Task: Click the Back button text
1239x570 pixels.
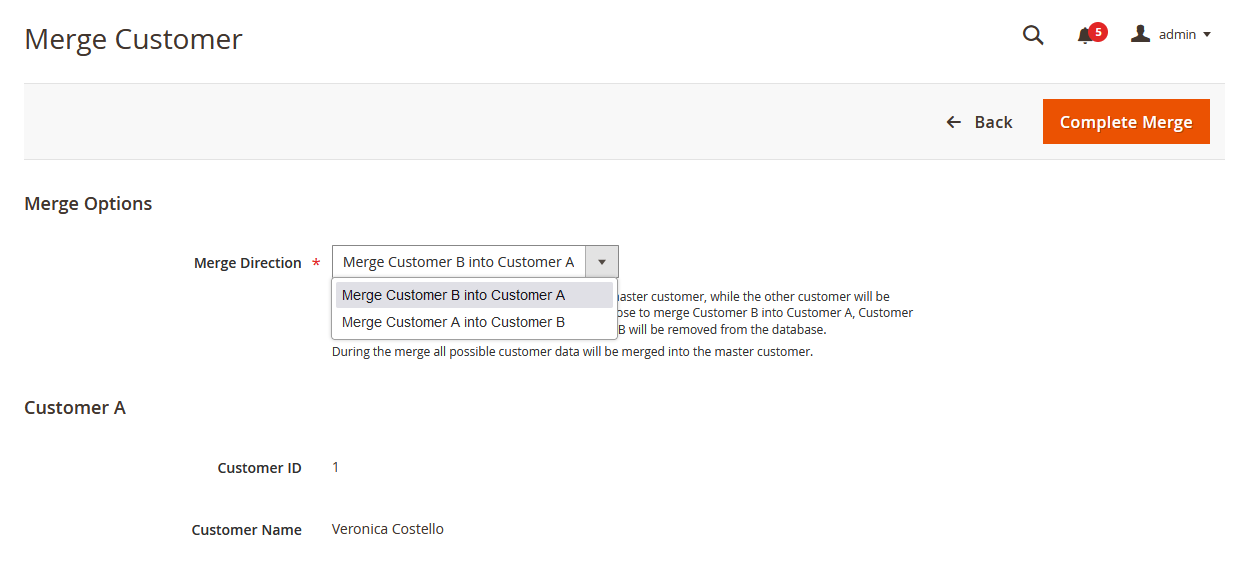Action: (993, 122)
